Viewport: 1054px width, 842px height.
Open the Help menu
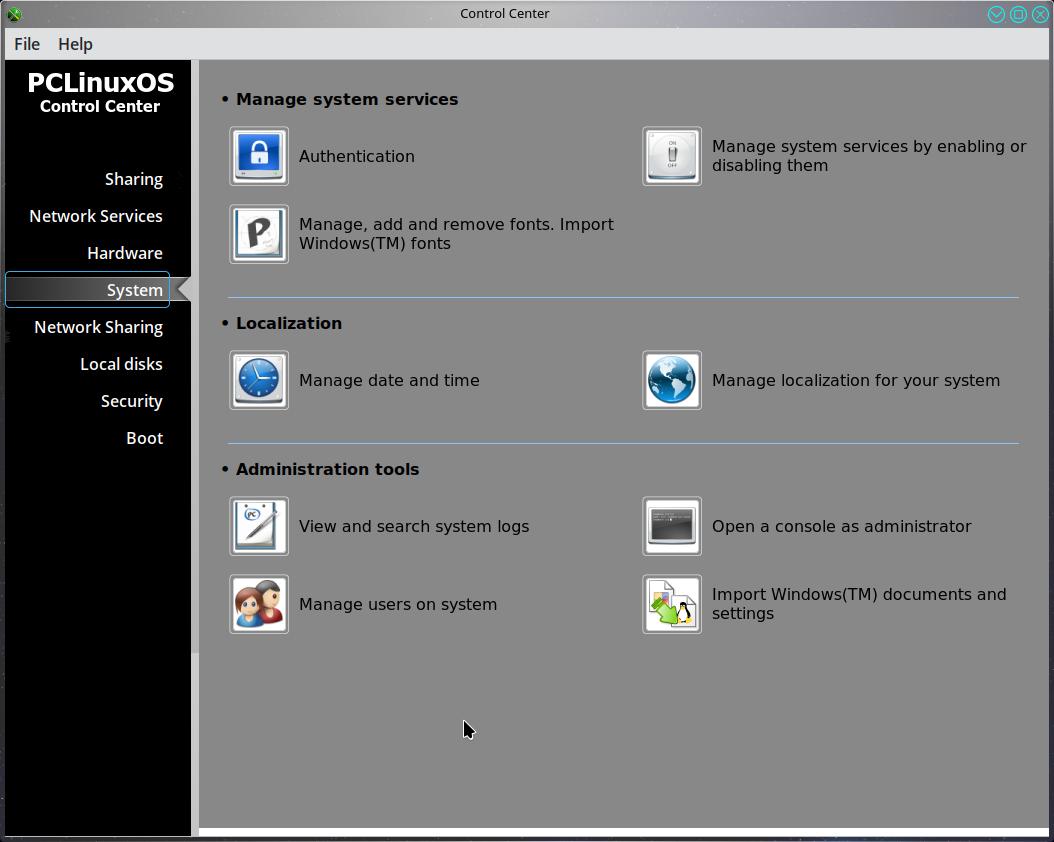[75, 44]
